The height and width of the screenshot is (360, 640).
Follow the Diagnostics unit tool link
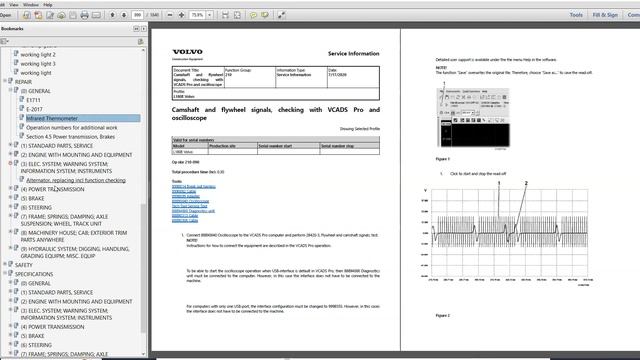(x=193, y=211)
